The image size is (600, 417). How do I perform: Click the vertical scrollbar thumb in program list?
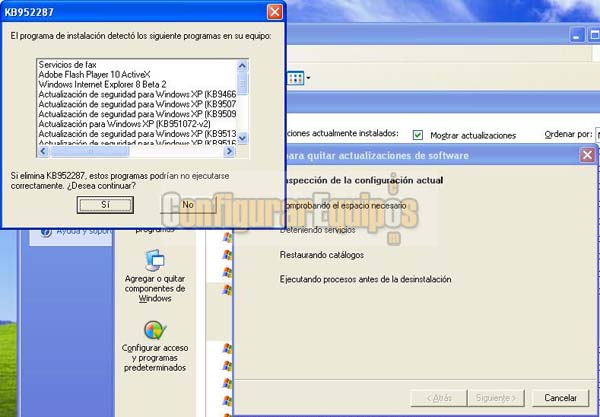(x=242, y=83)
